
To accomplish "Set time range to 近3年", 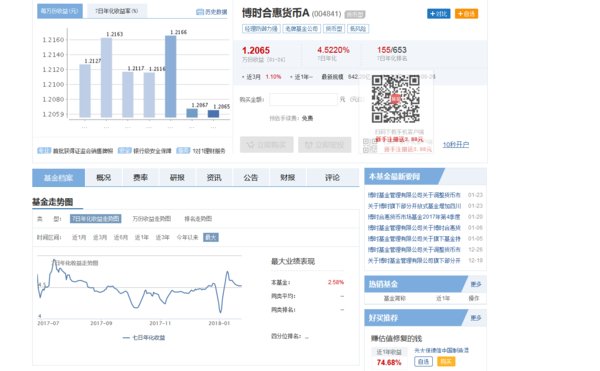I will tap(162, 238).
